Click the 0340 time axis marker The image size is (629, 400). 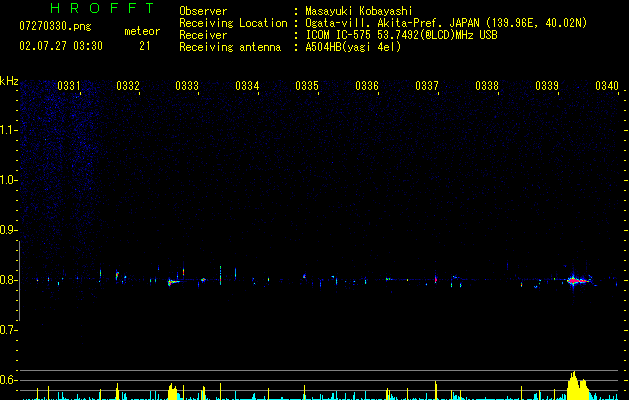pos(607,85)
